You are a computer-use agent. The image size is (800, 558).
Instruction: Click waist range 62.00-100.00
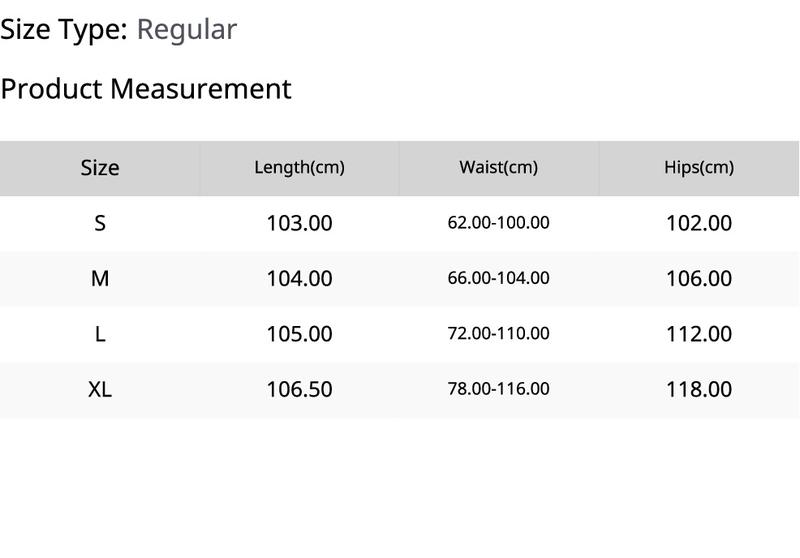pos(498,222)
